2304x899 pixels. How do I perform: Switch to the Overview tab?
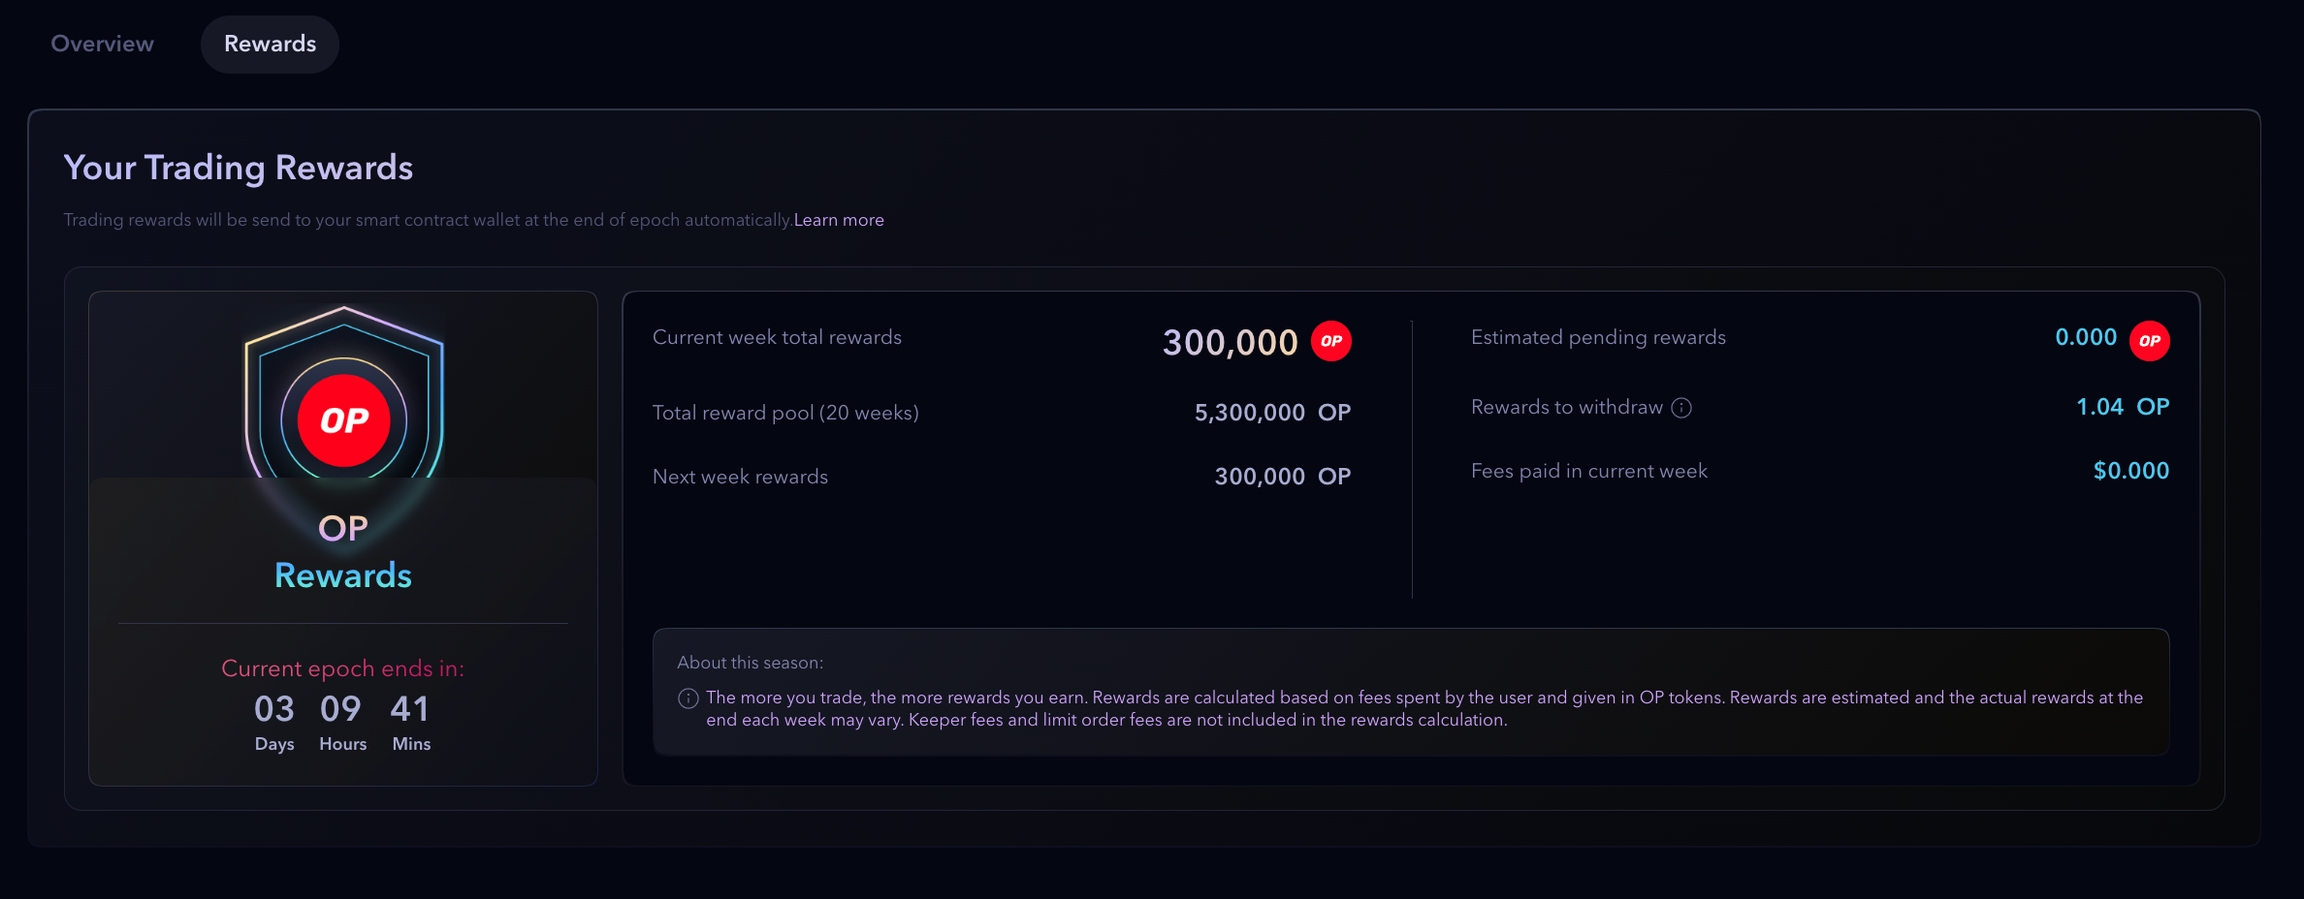[102, 44]
